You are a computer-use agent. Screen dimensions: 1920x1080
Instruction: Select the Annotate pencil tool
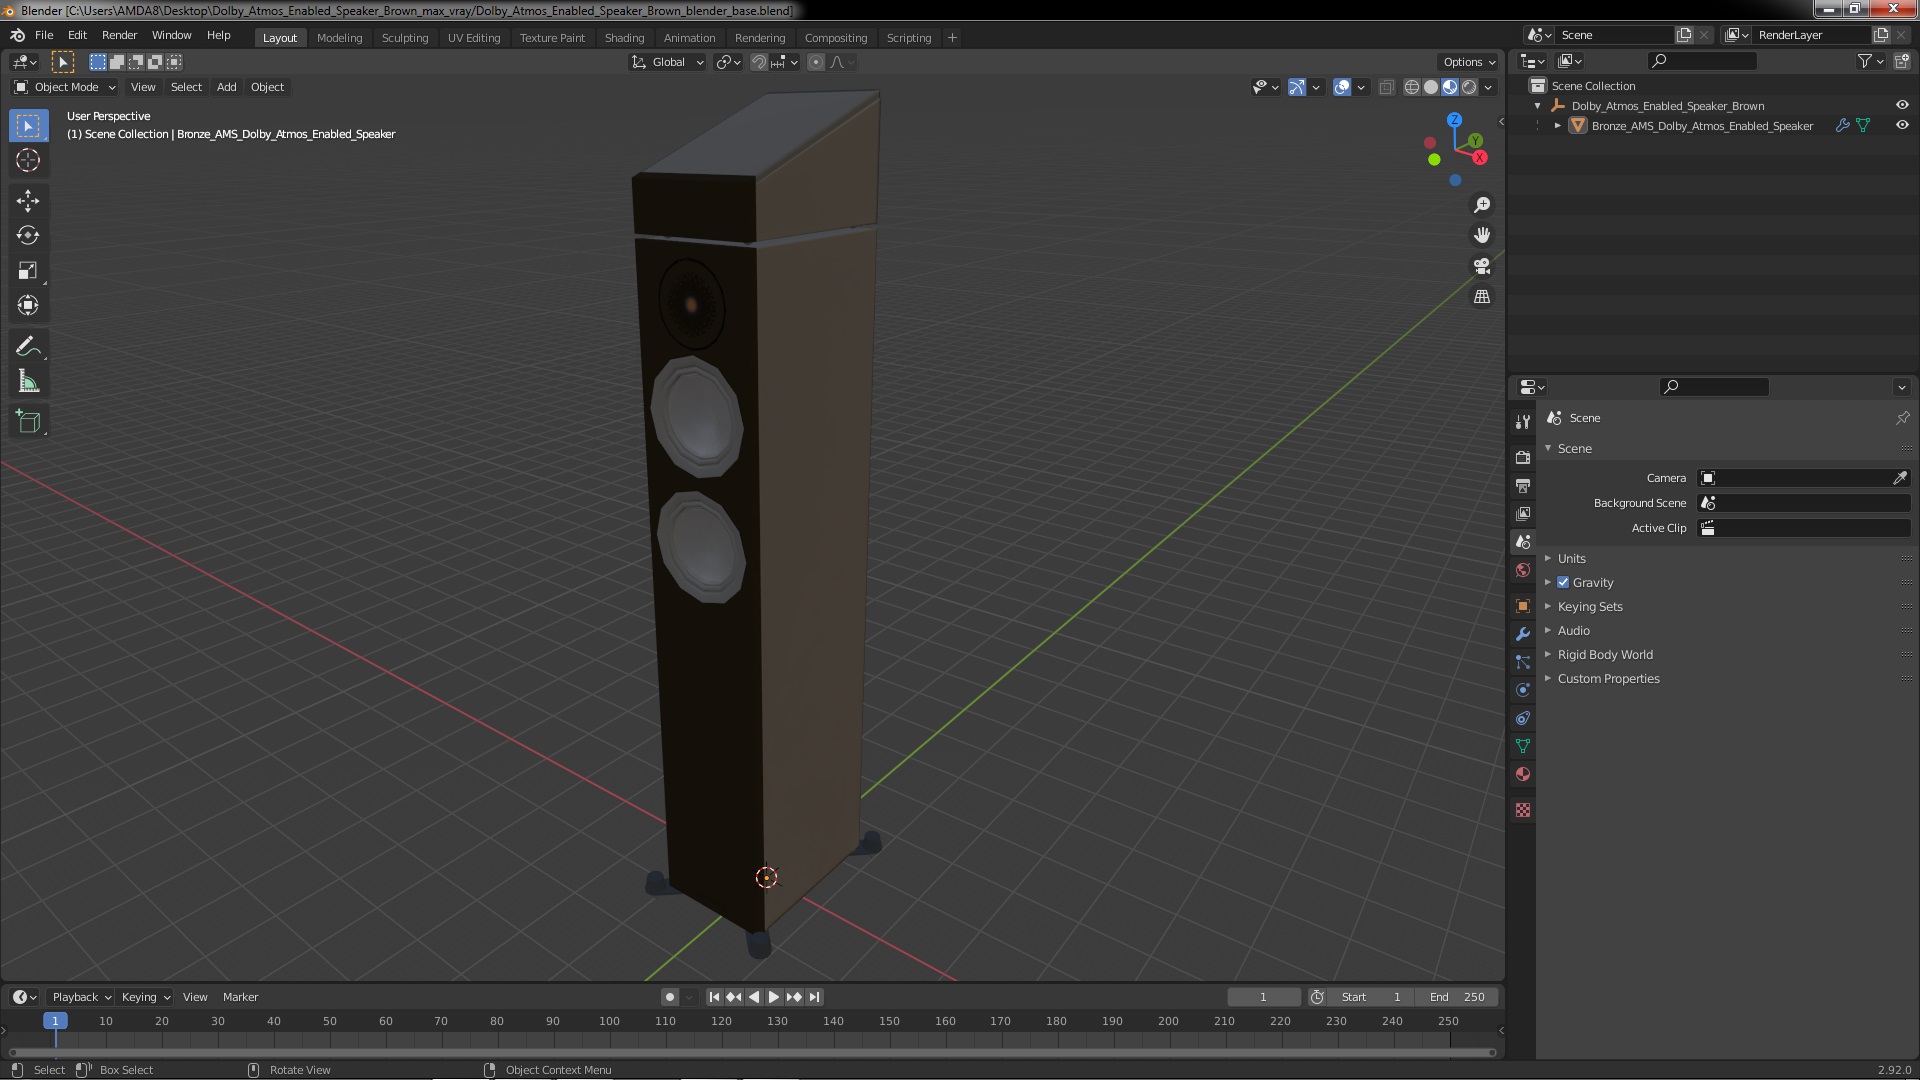click(28, 347)
